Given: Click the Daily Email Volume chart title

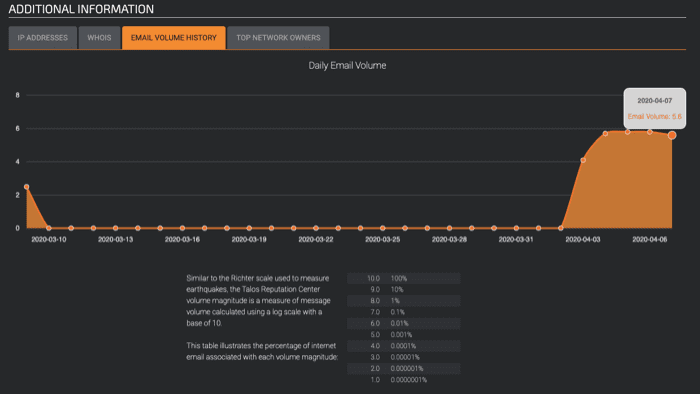Looking at the screenshot, I should point(347,66).
